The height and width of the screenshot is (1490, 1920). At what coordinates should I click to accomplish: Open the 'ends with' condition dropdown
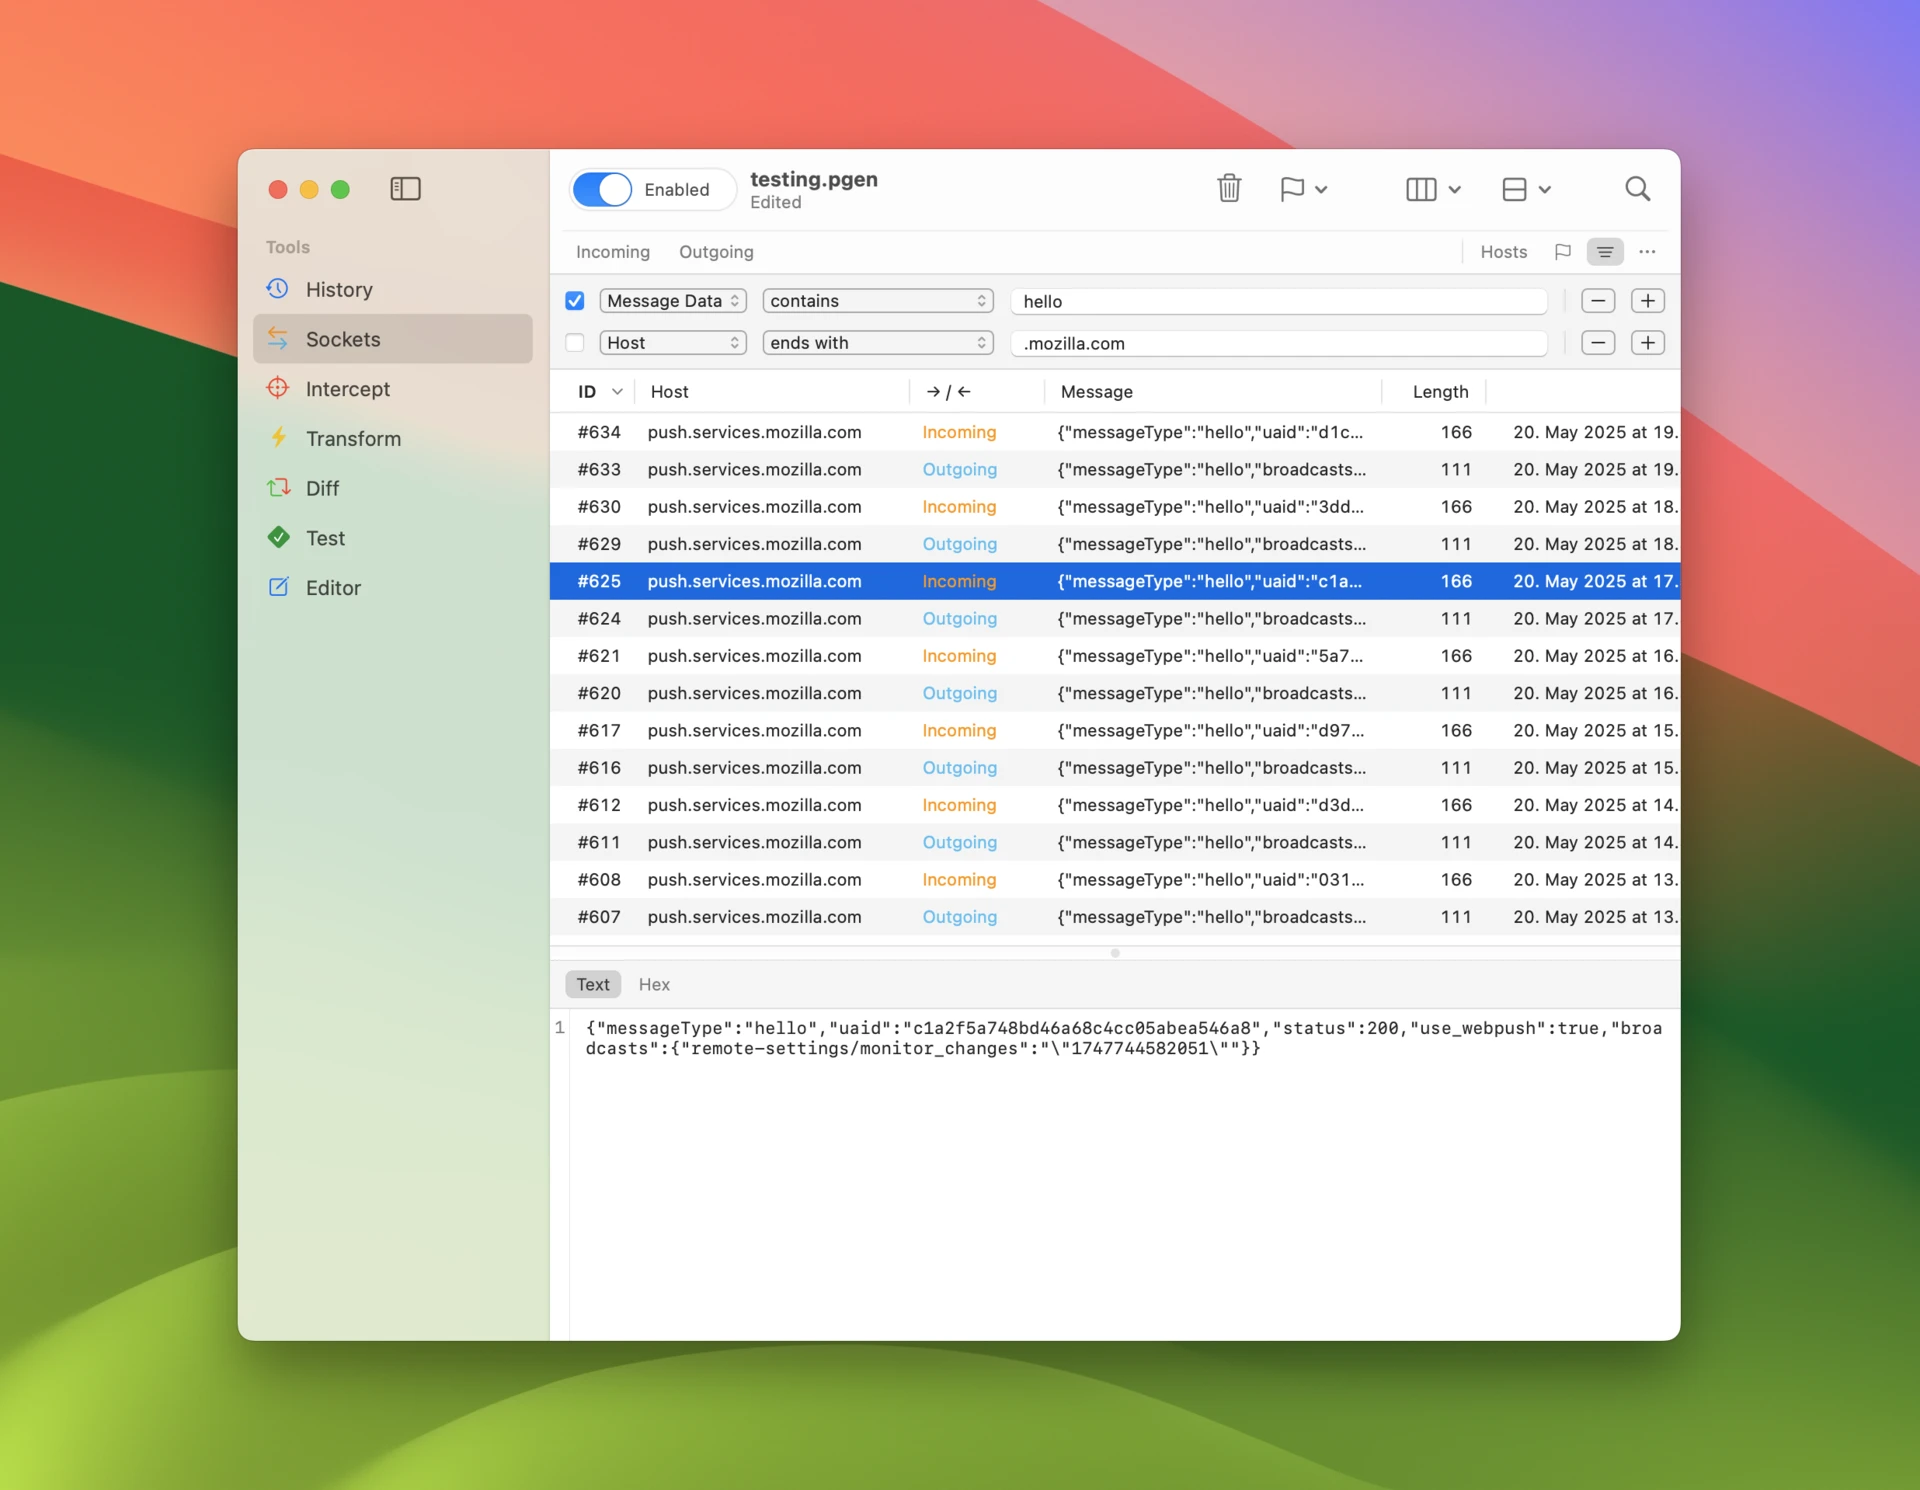pos(877,343)
